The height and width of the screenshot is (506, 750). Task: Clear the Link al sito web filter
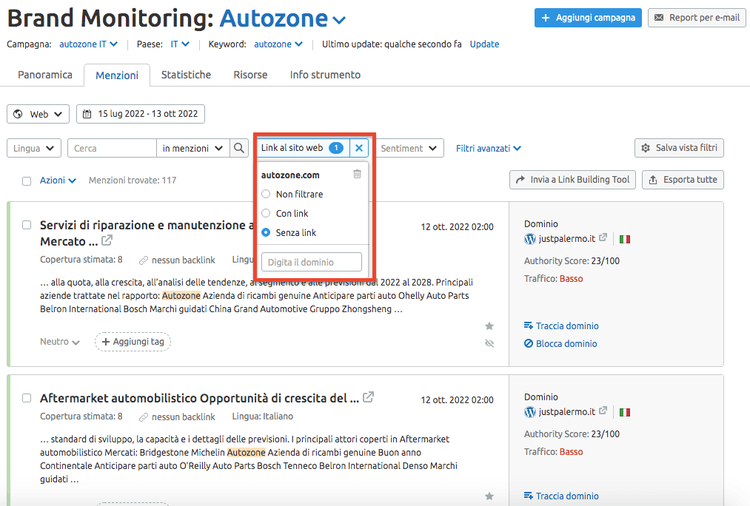click(359, 148)
